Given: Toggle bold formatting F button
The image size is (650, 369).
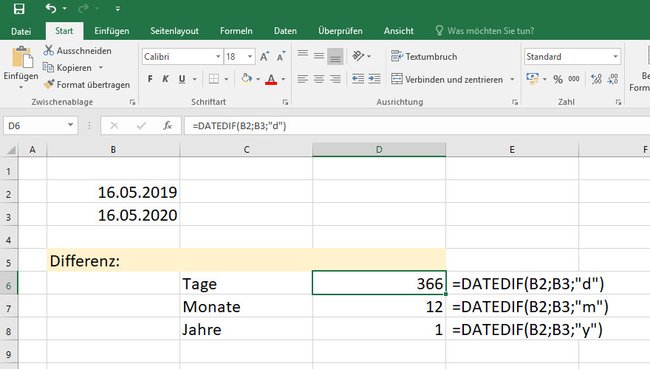Looking at the screenshot, I should pos(150,79).
